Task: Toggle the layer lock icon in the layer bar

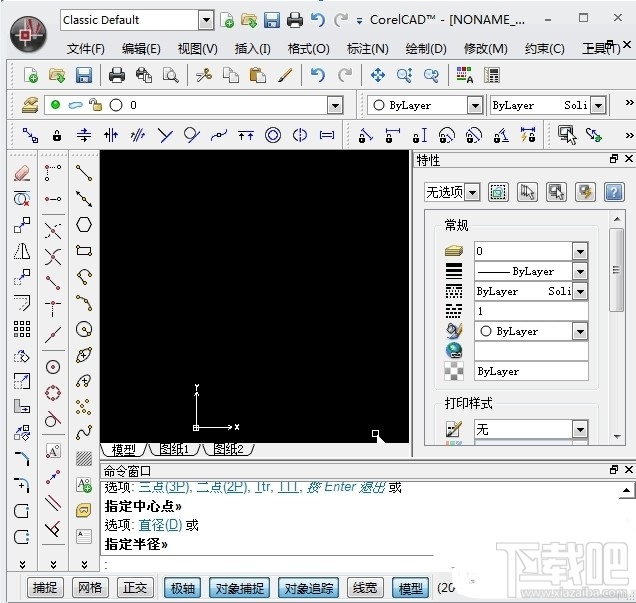Action: (x=95, y=105)
